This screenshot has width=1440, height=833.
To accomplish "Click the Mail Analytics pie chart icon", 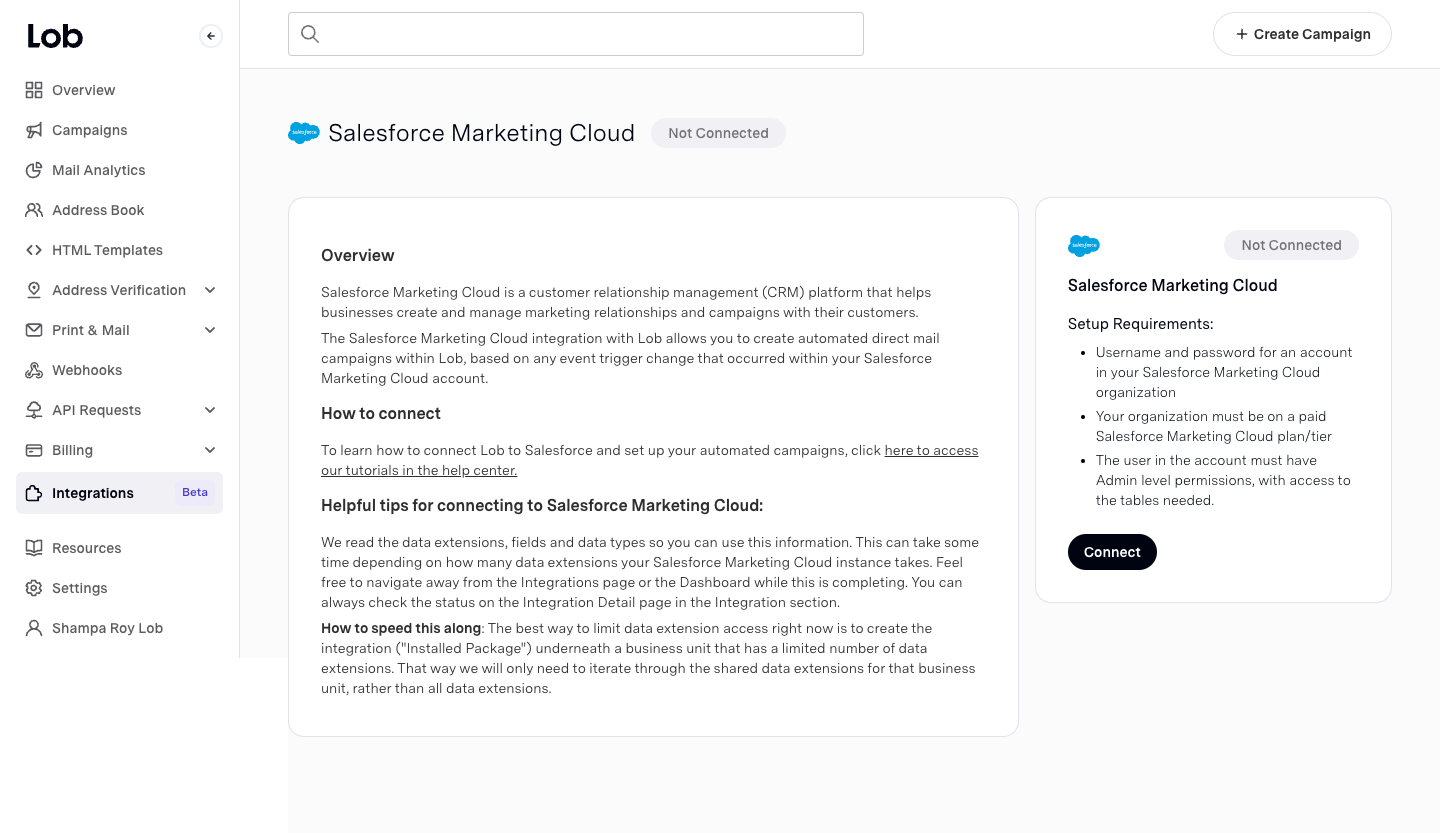I will point(34,170).
